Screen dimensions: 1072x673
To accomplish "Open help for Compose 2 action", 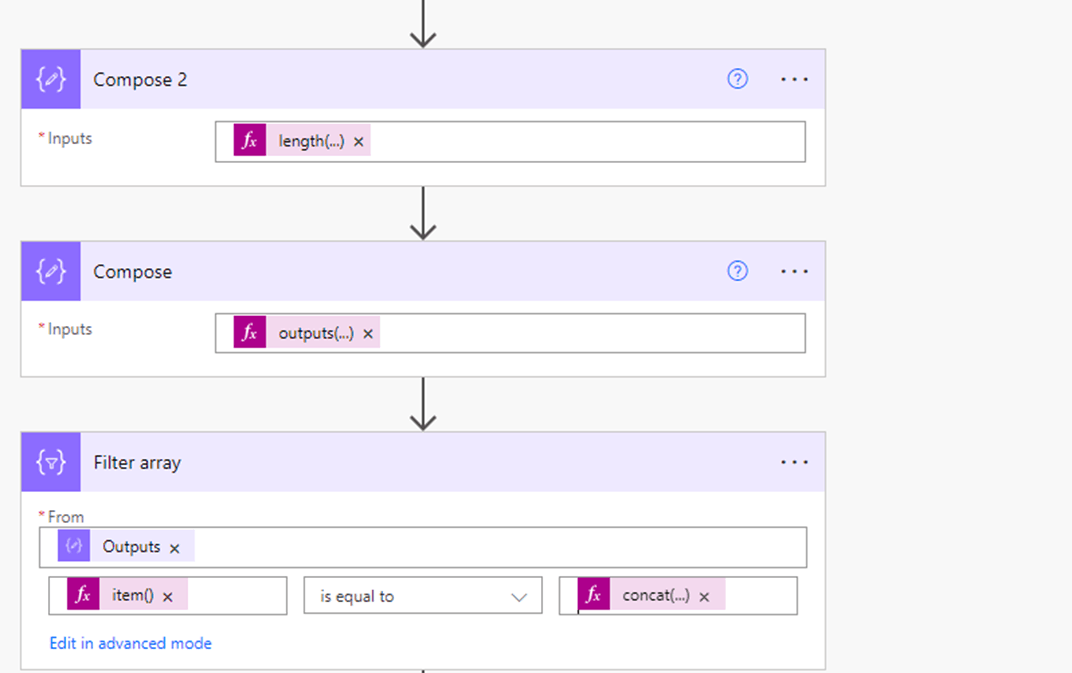I will pyautogui.click(x=737, y=79).
